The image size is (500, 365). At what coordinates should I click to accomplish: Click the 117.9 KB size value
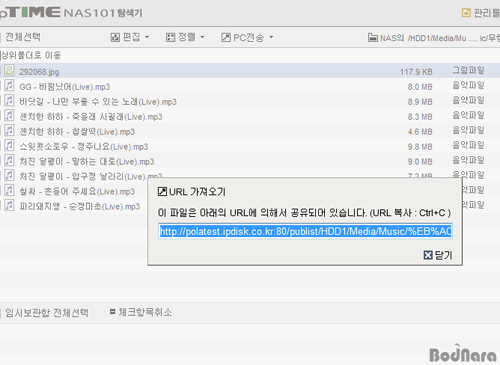pyautogui.click(x=416, y=72)
